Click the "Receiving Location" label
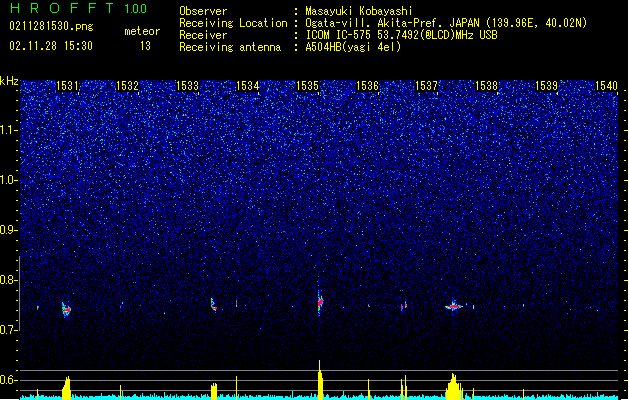The width and height of the screenshot is (629, 400). tap(233, 23)
